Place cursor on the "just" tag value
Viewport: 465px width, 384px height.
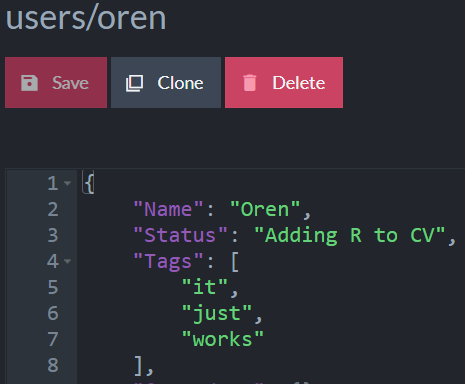(x=217, y=313)
